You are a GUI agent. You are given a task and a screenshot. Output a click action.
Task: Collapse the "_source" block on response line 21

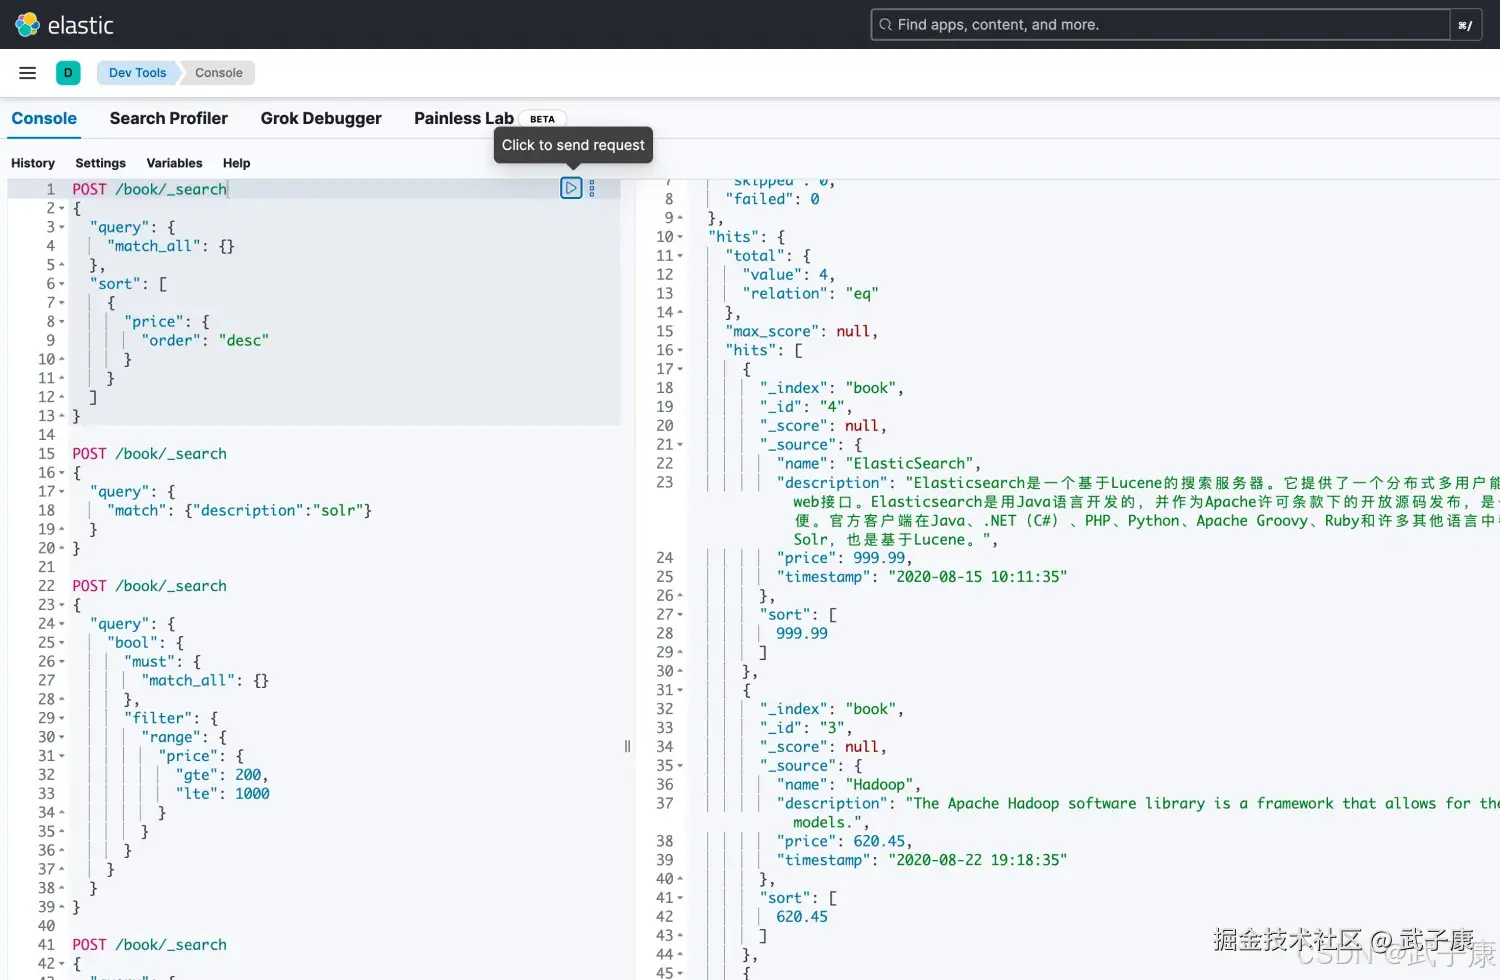[681, 445]
